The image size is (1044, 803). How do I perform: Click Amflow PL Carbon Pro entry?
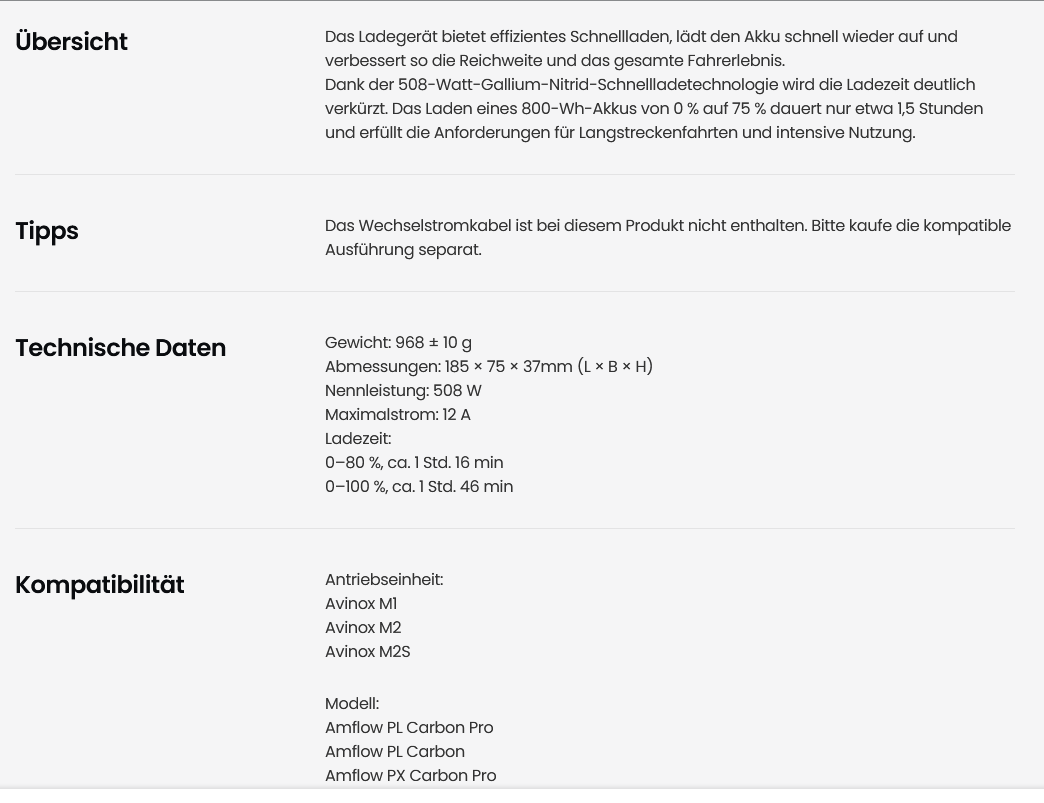[409, 727]
